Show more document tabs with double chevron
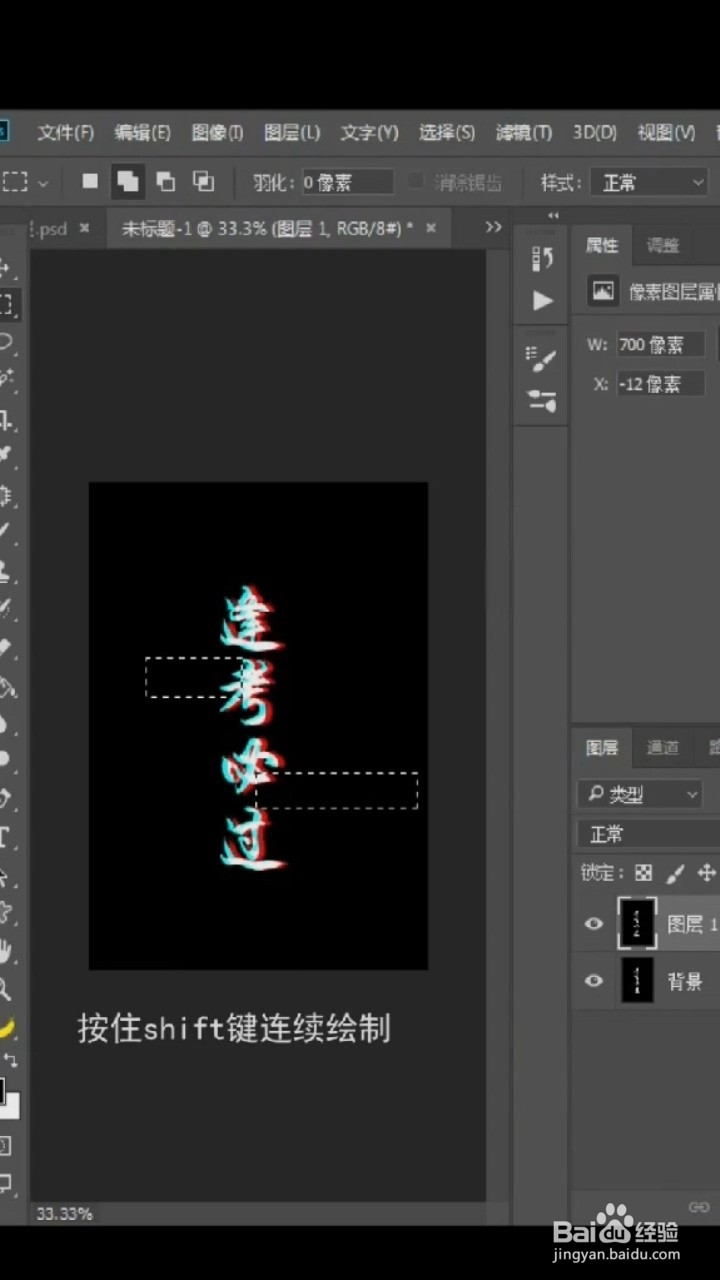 (x=493, y=228)
